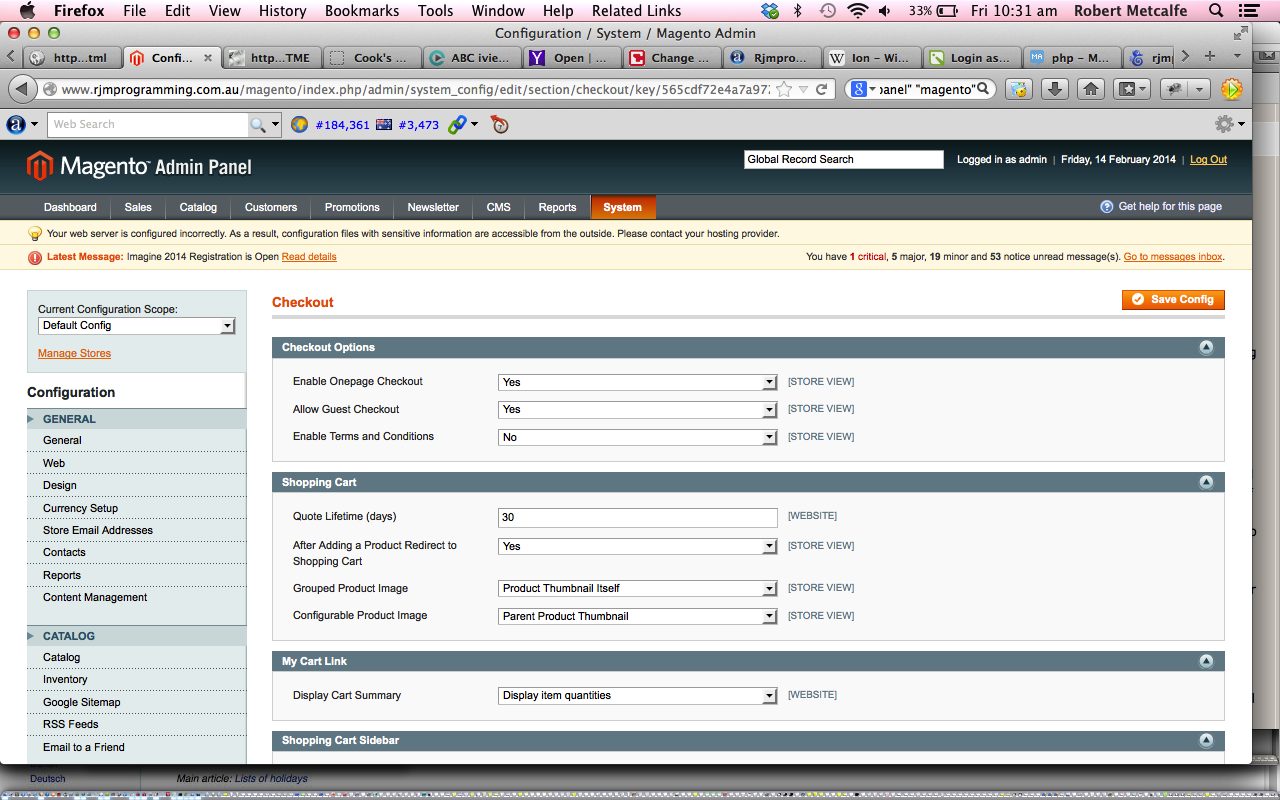Click the Bluetooth icon in the menu bar
This screenshot has height=800, width=1280.
(797, 11)
